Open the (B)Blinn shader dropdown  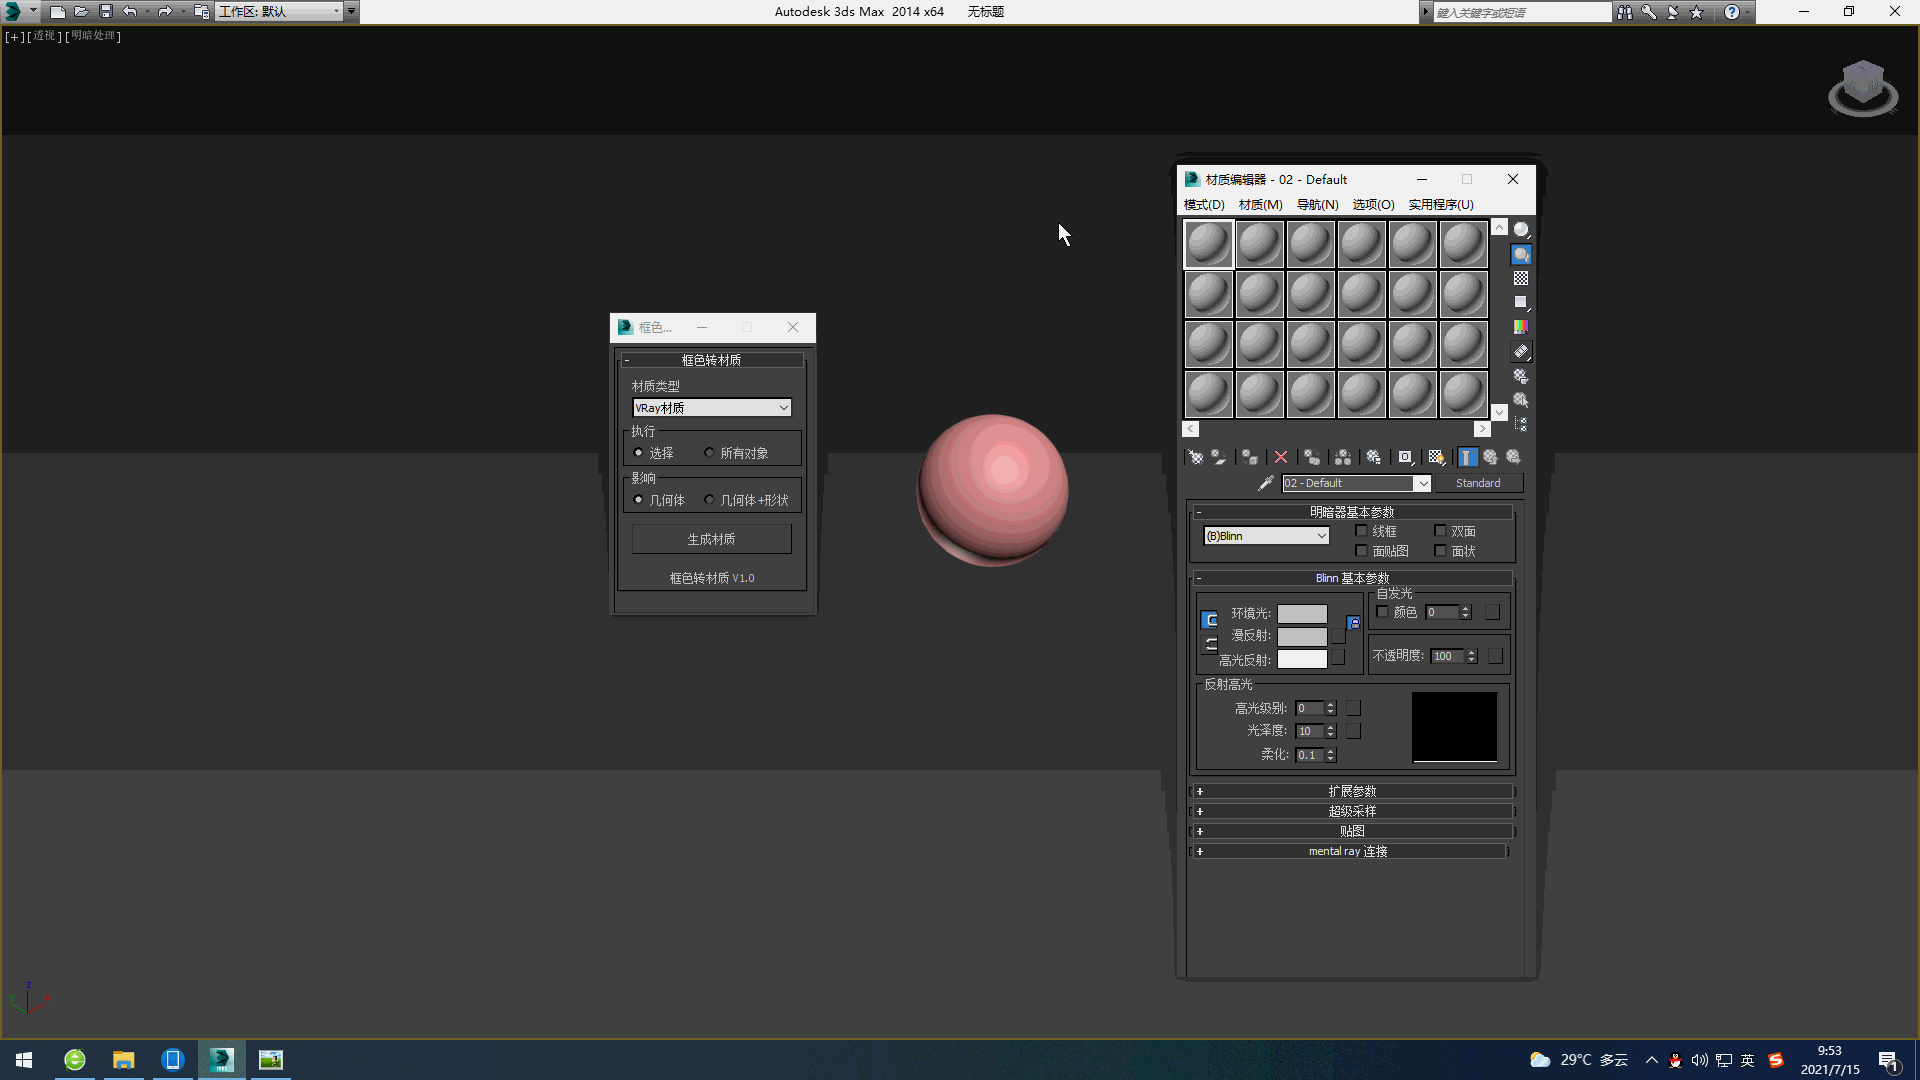click(1266, 536)
